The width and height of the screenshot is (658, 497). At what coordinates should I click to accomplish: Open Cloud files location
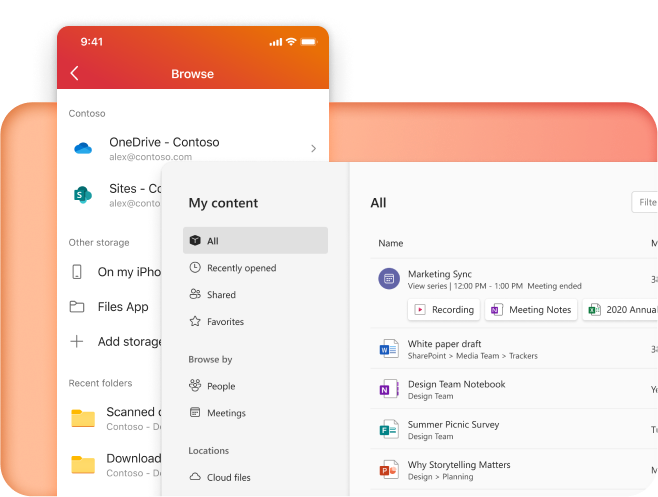[228, 477]
